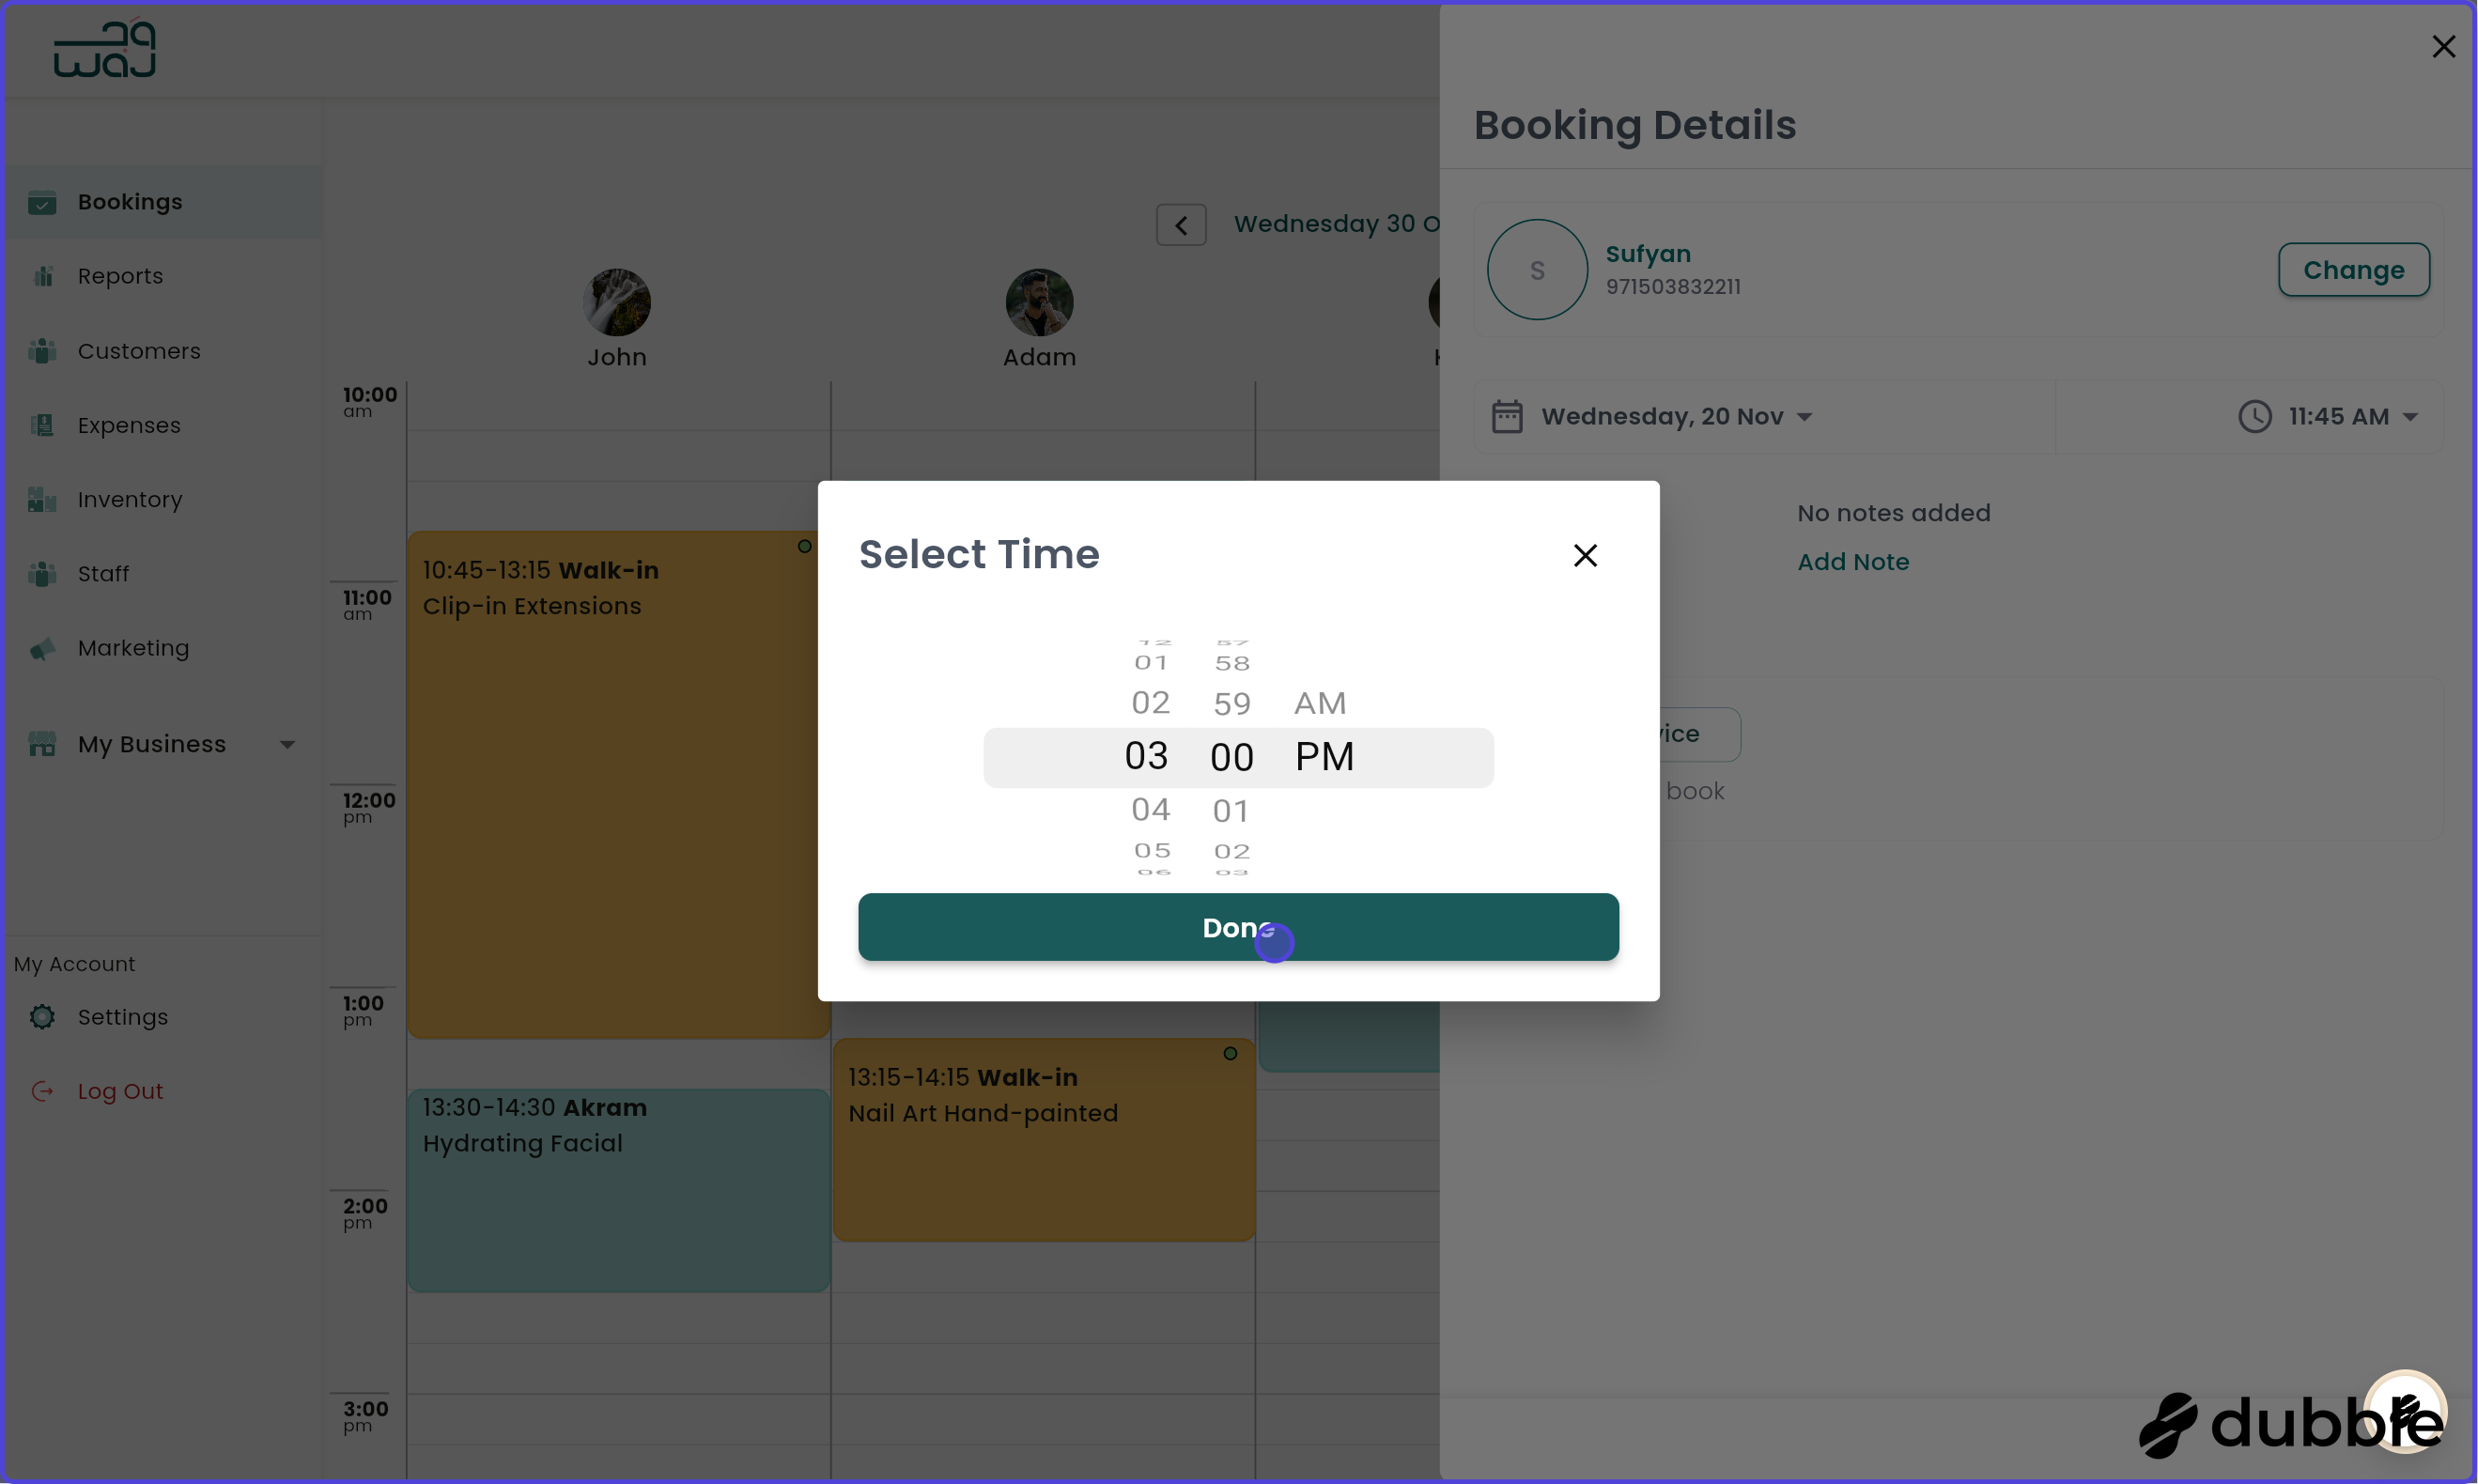
Task: Select the Customers sidebar icon
Action: [x=43, y=350]
